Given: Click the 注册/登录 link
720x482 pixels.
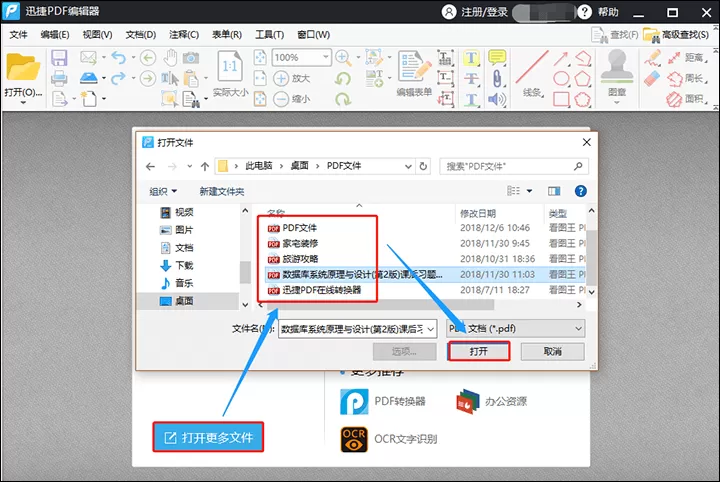Looking at the screenshot, I should 475,11.
